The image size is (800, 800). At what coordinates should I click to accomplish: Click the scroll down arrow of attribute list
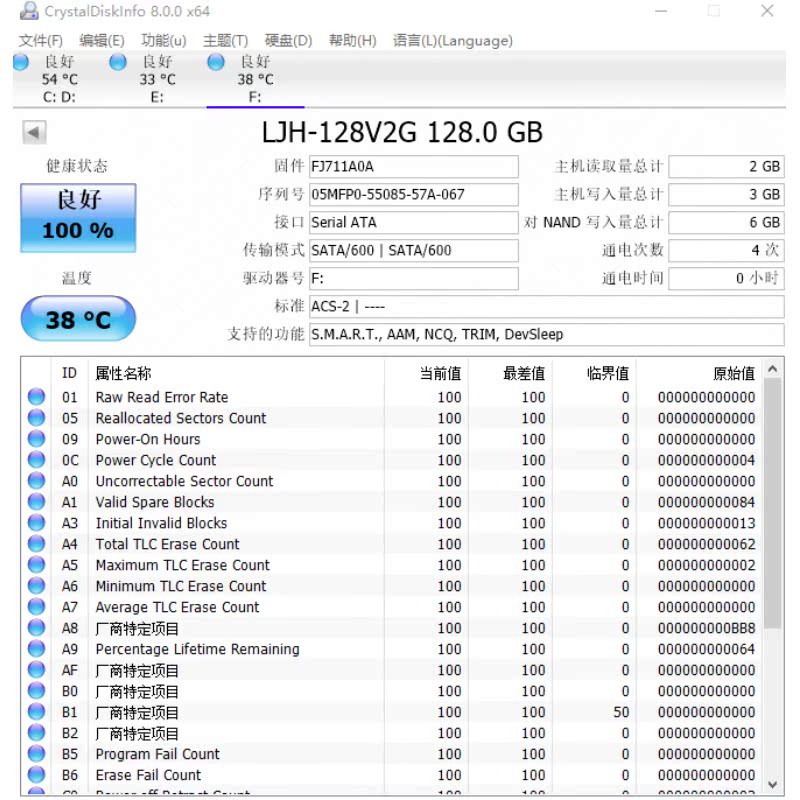coord(772,784)
